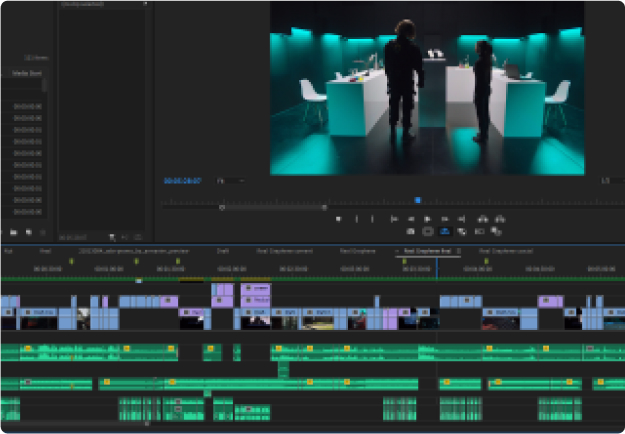Viewport: 625px width, 434px height.
Task: Step forward one frame in Program monitor
Action: point(443,218)
